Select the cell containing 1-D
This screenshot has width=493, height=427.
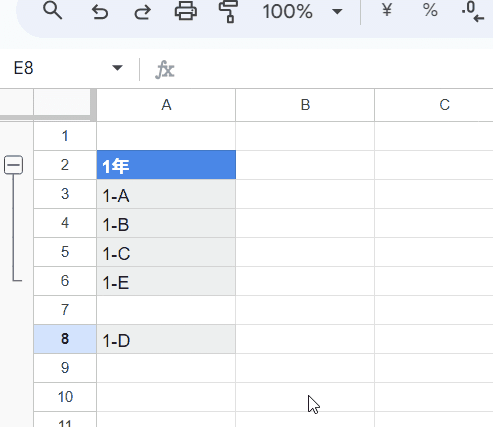click(166, 339)
